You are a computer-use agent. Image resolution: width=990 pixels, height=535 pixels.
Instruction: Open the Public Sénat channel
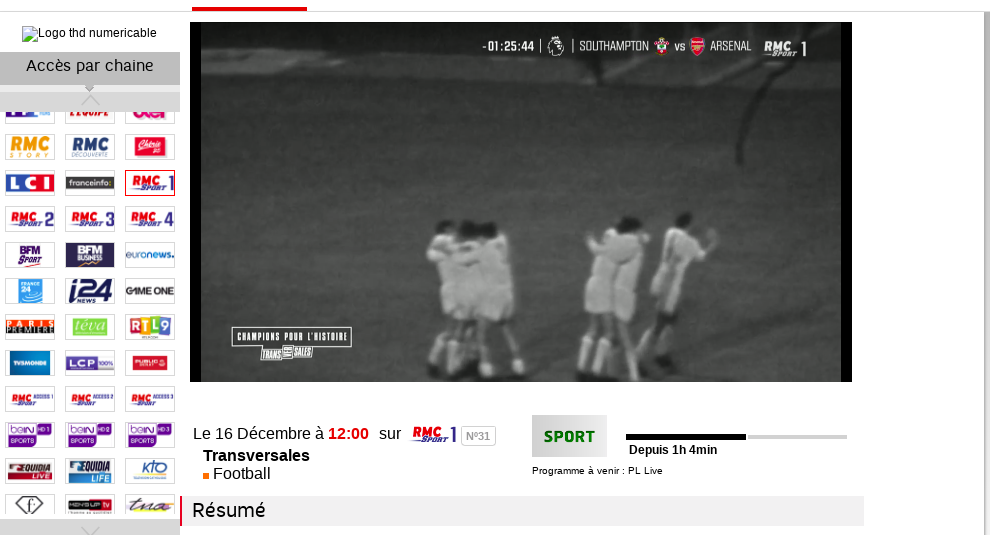[150, 363]
